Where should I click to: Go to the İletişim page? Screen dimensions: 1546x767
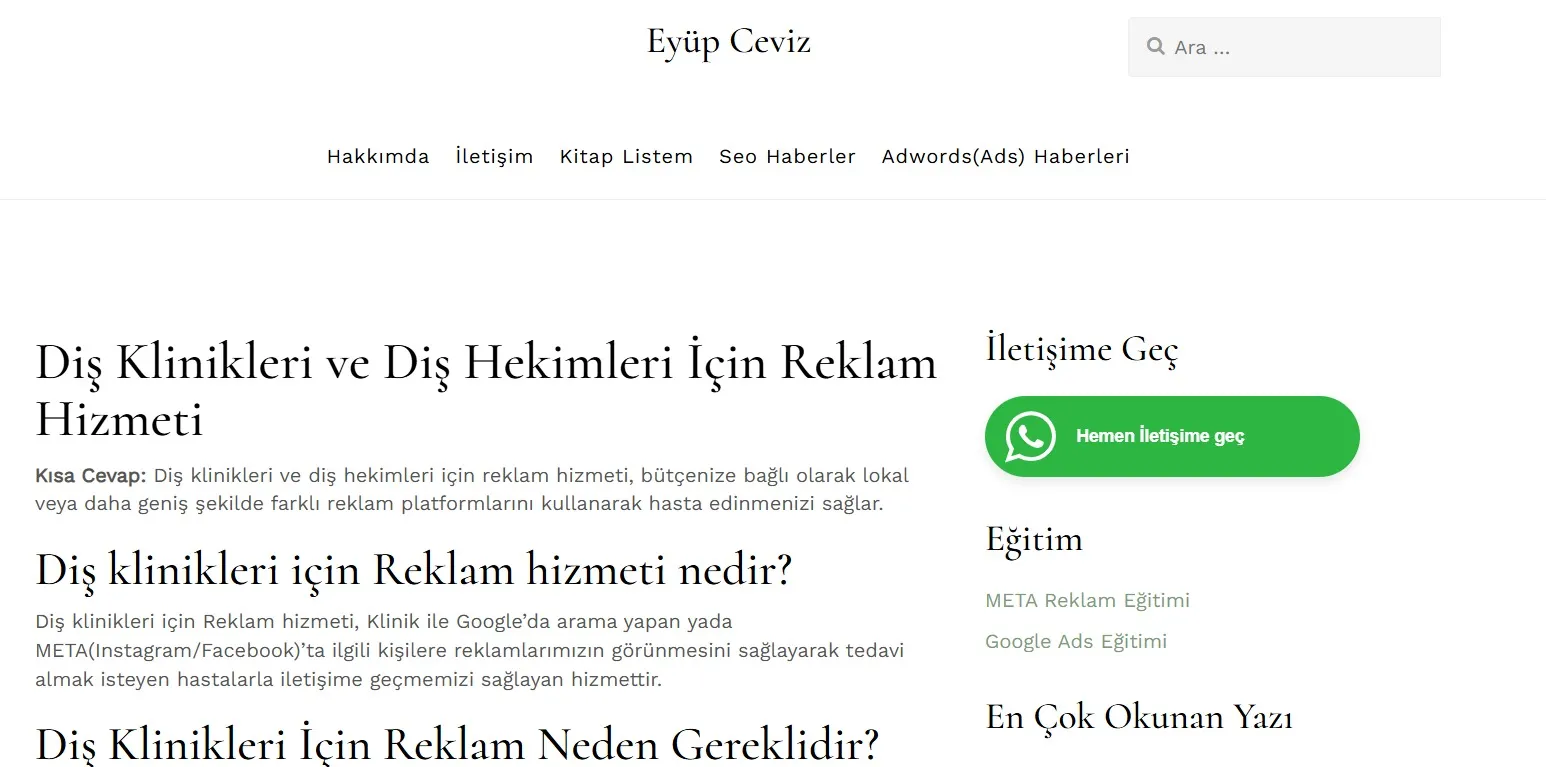tap(494, 157)
